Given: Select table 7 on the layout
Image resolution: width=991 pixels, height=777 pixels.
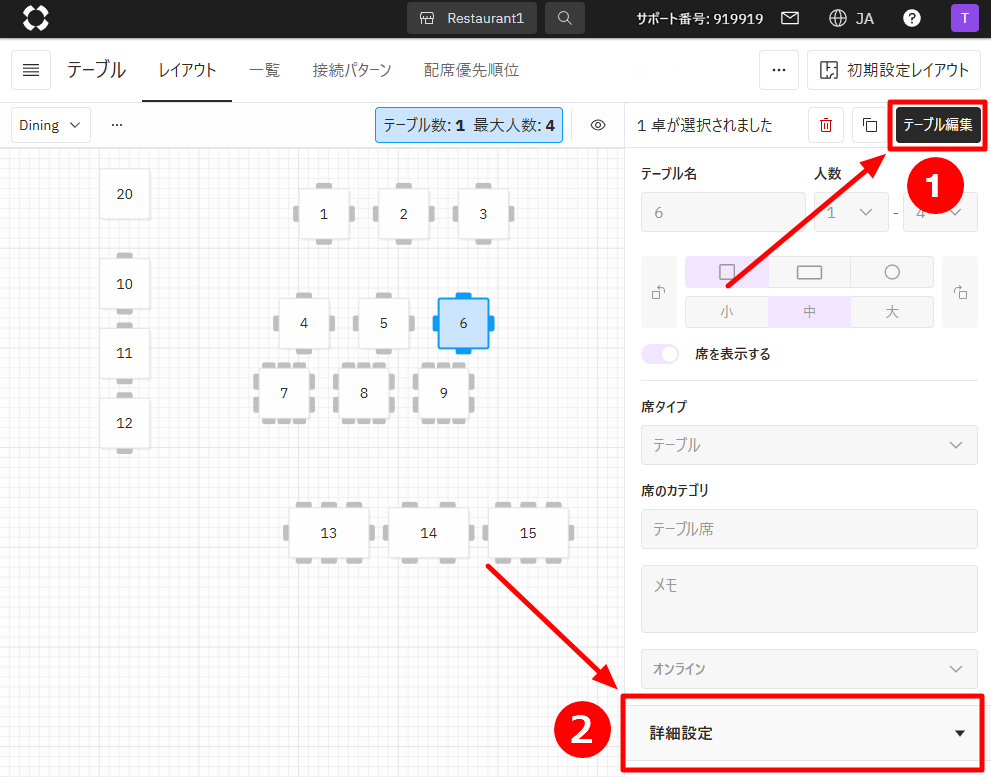Looking at the screenshot, I should point(284,393).
